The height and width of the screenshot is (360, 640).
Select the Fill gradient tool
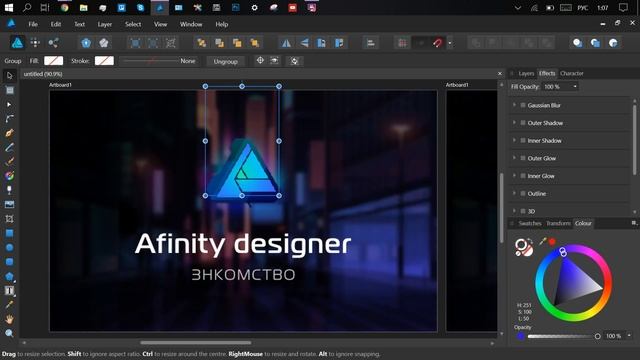coord(9,176)
